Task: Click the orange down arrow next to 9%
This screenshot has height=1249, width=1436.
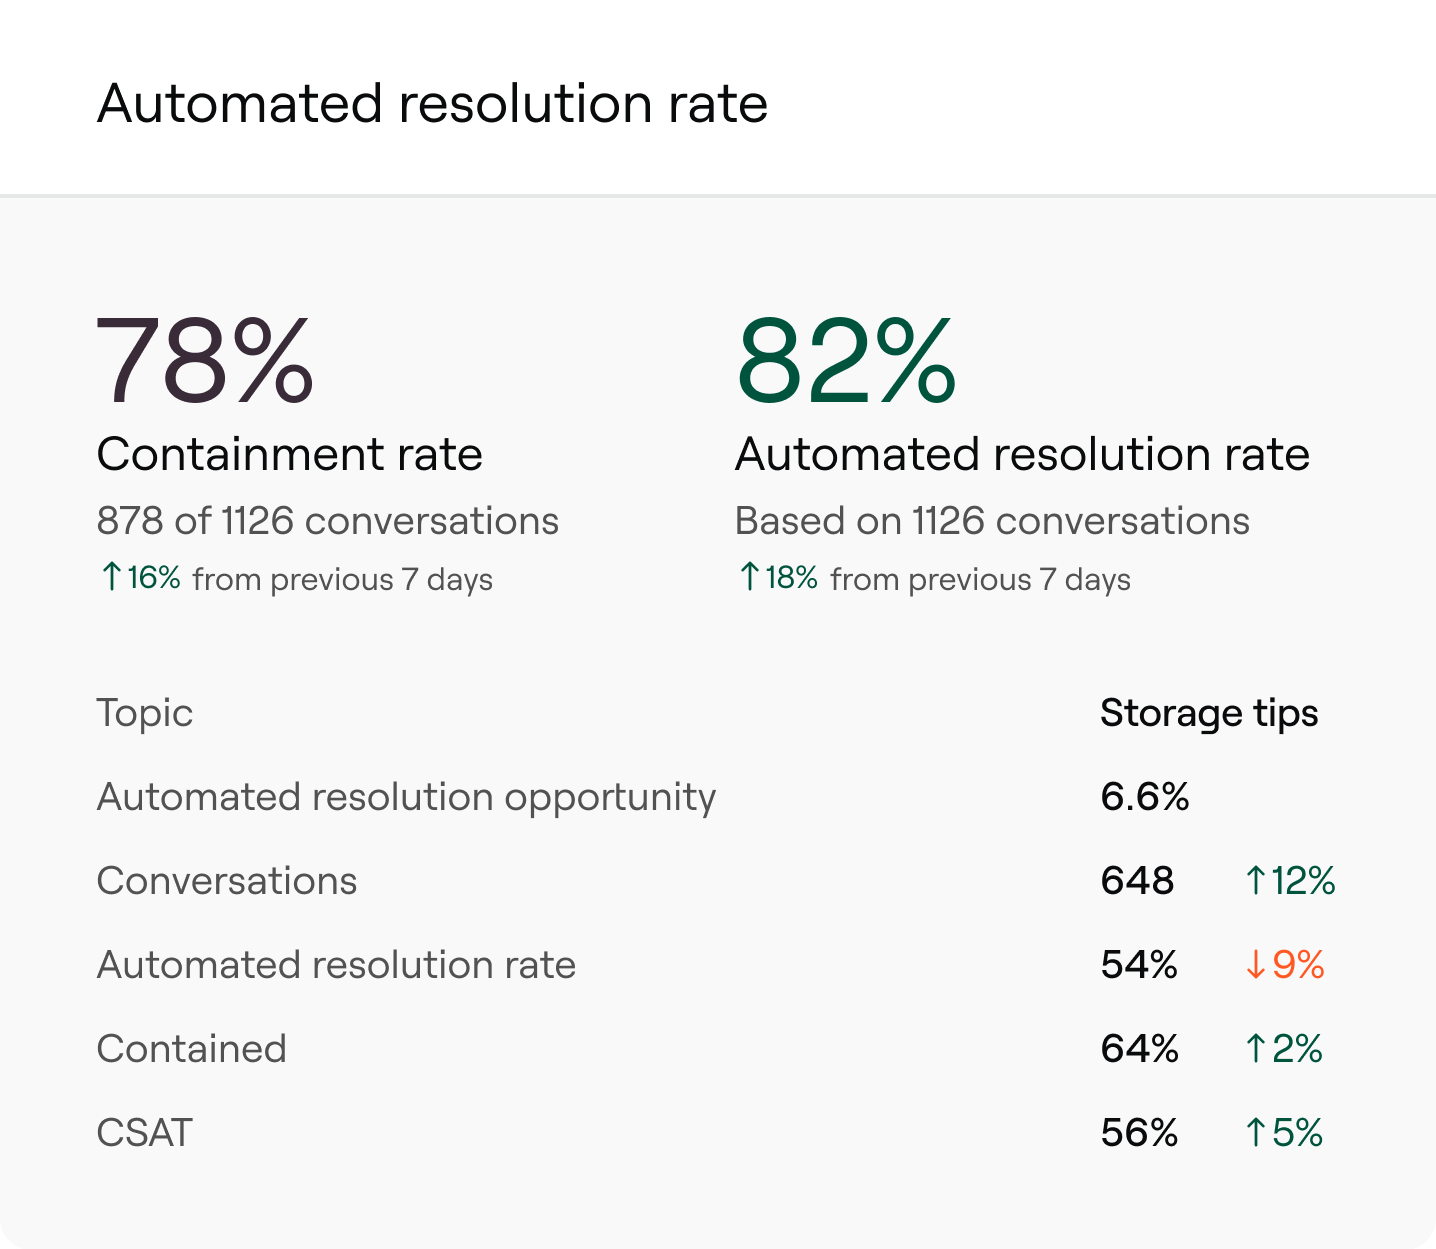Action: 1256,965
